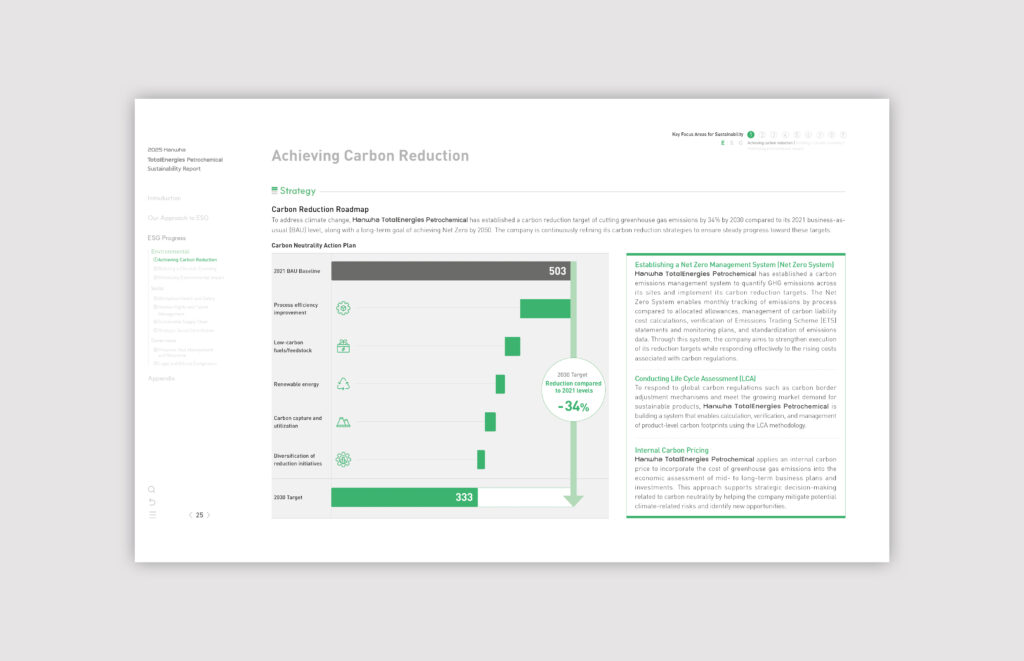This screenshot has height=661, width=1024.
Task: Click the Diversification of reduction initiatives icon
Action: point(343,459)
